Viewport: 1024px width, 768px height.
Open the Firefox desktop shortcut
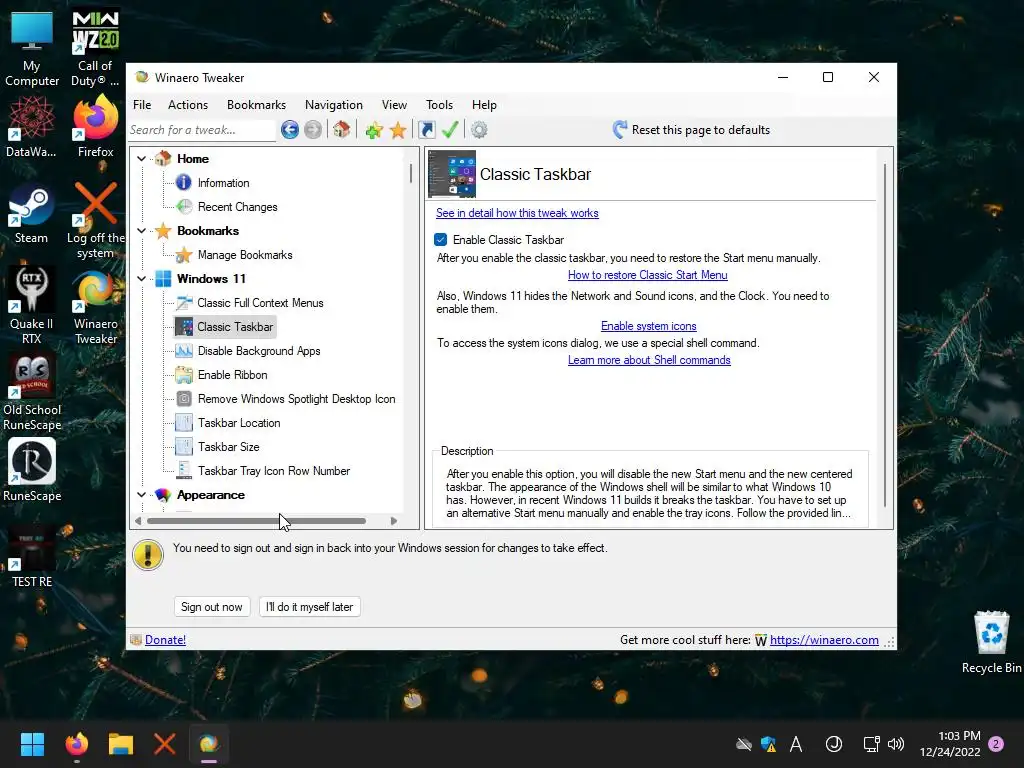click(x=95, y=127)
